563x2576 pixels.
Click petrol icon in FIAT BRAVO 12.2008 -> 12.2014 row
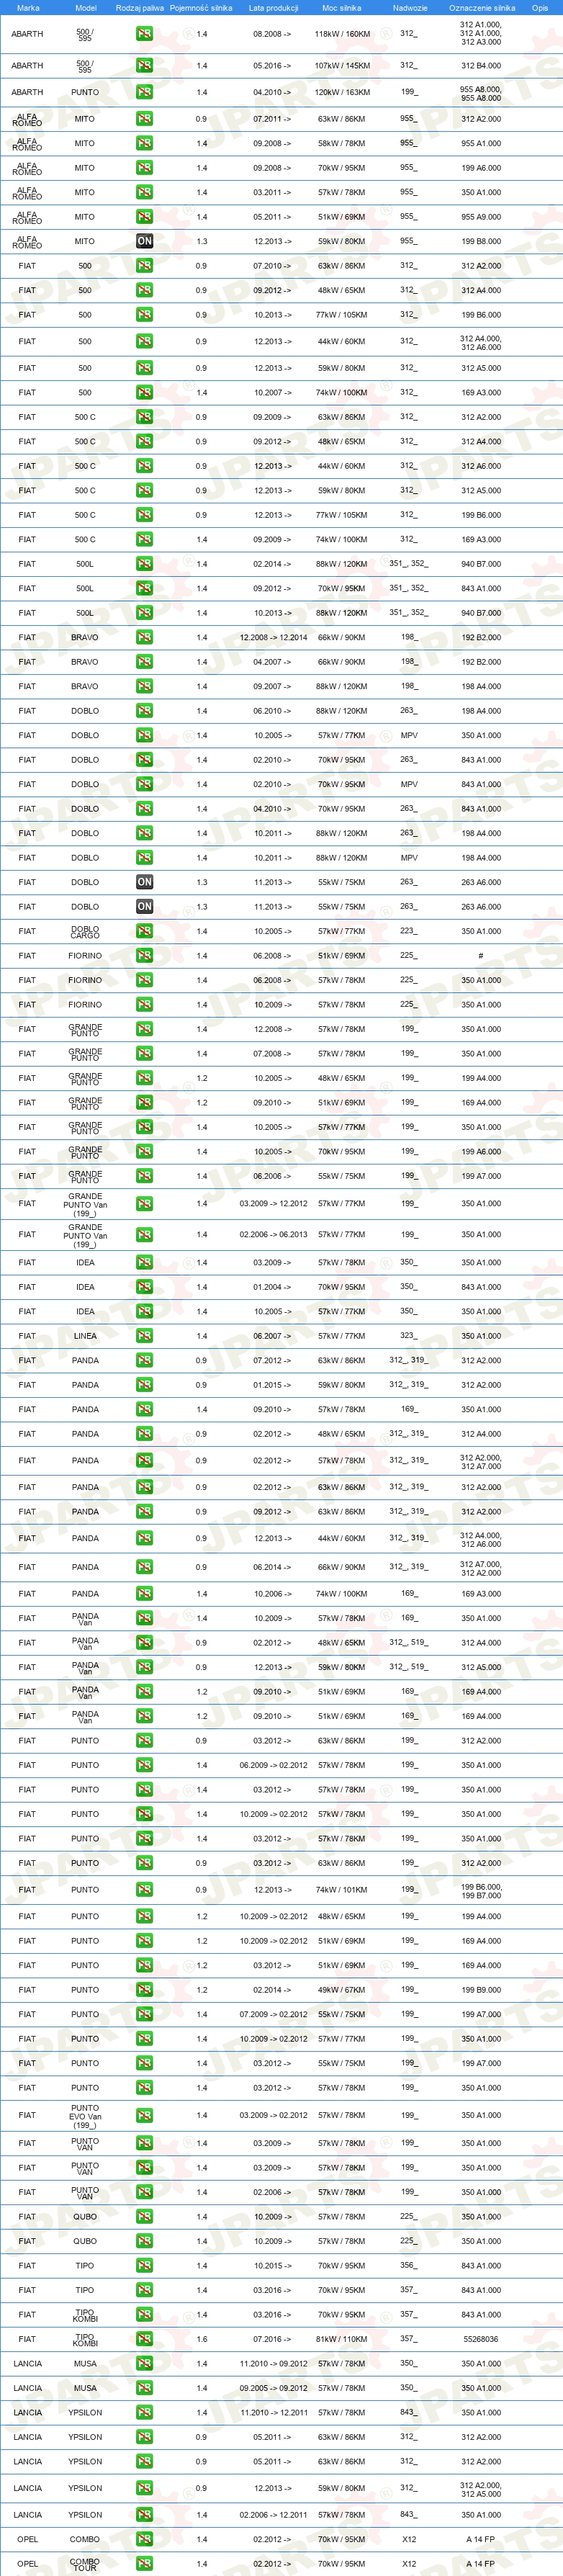(144, 638)
